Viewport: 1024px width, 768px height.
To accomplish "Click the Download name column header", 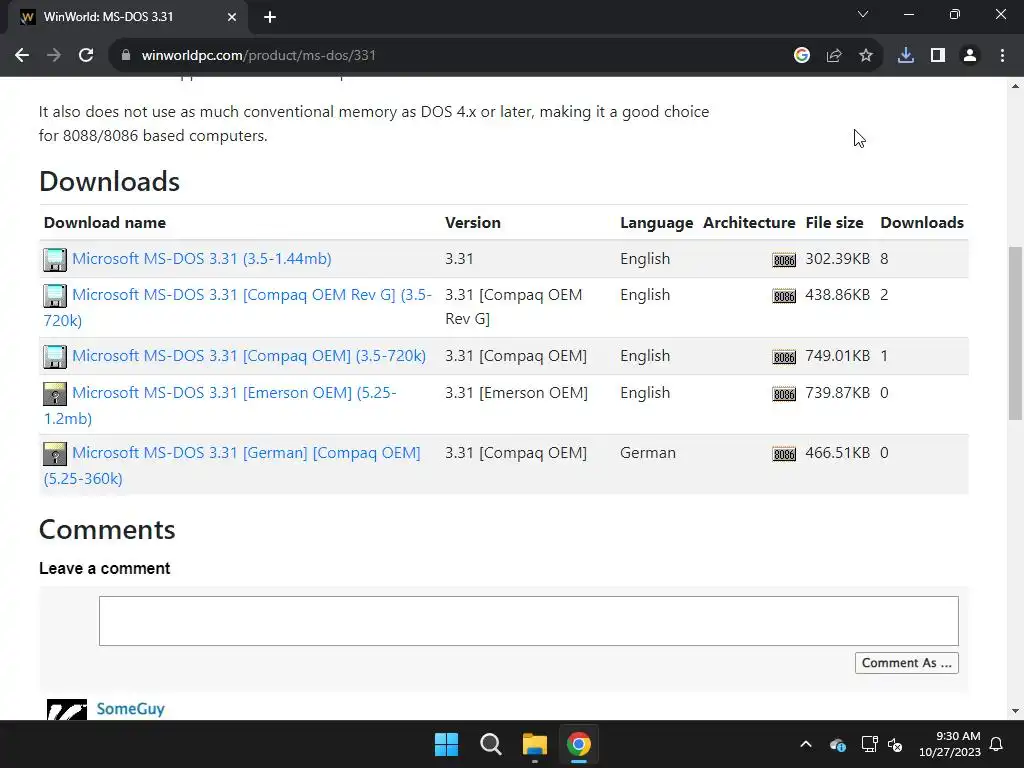I will point(104,223).
